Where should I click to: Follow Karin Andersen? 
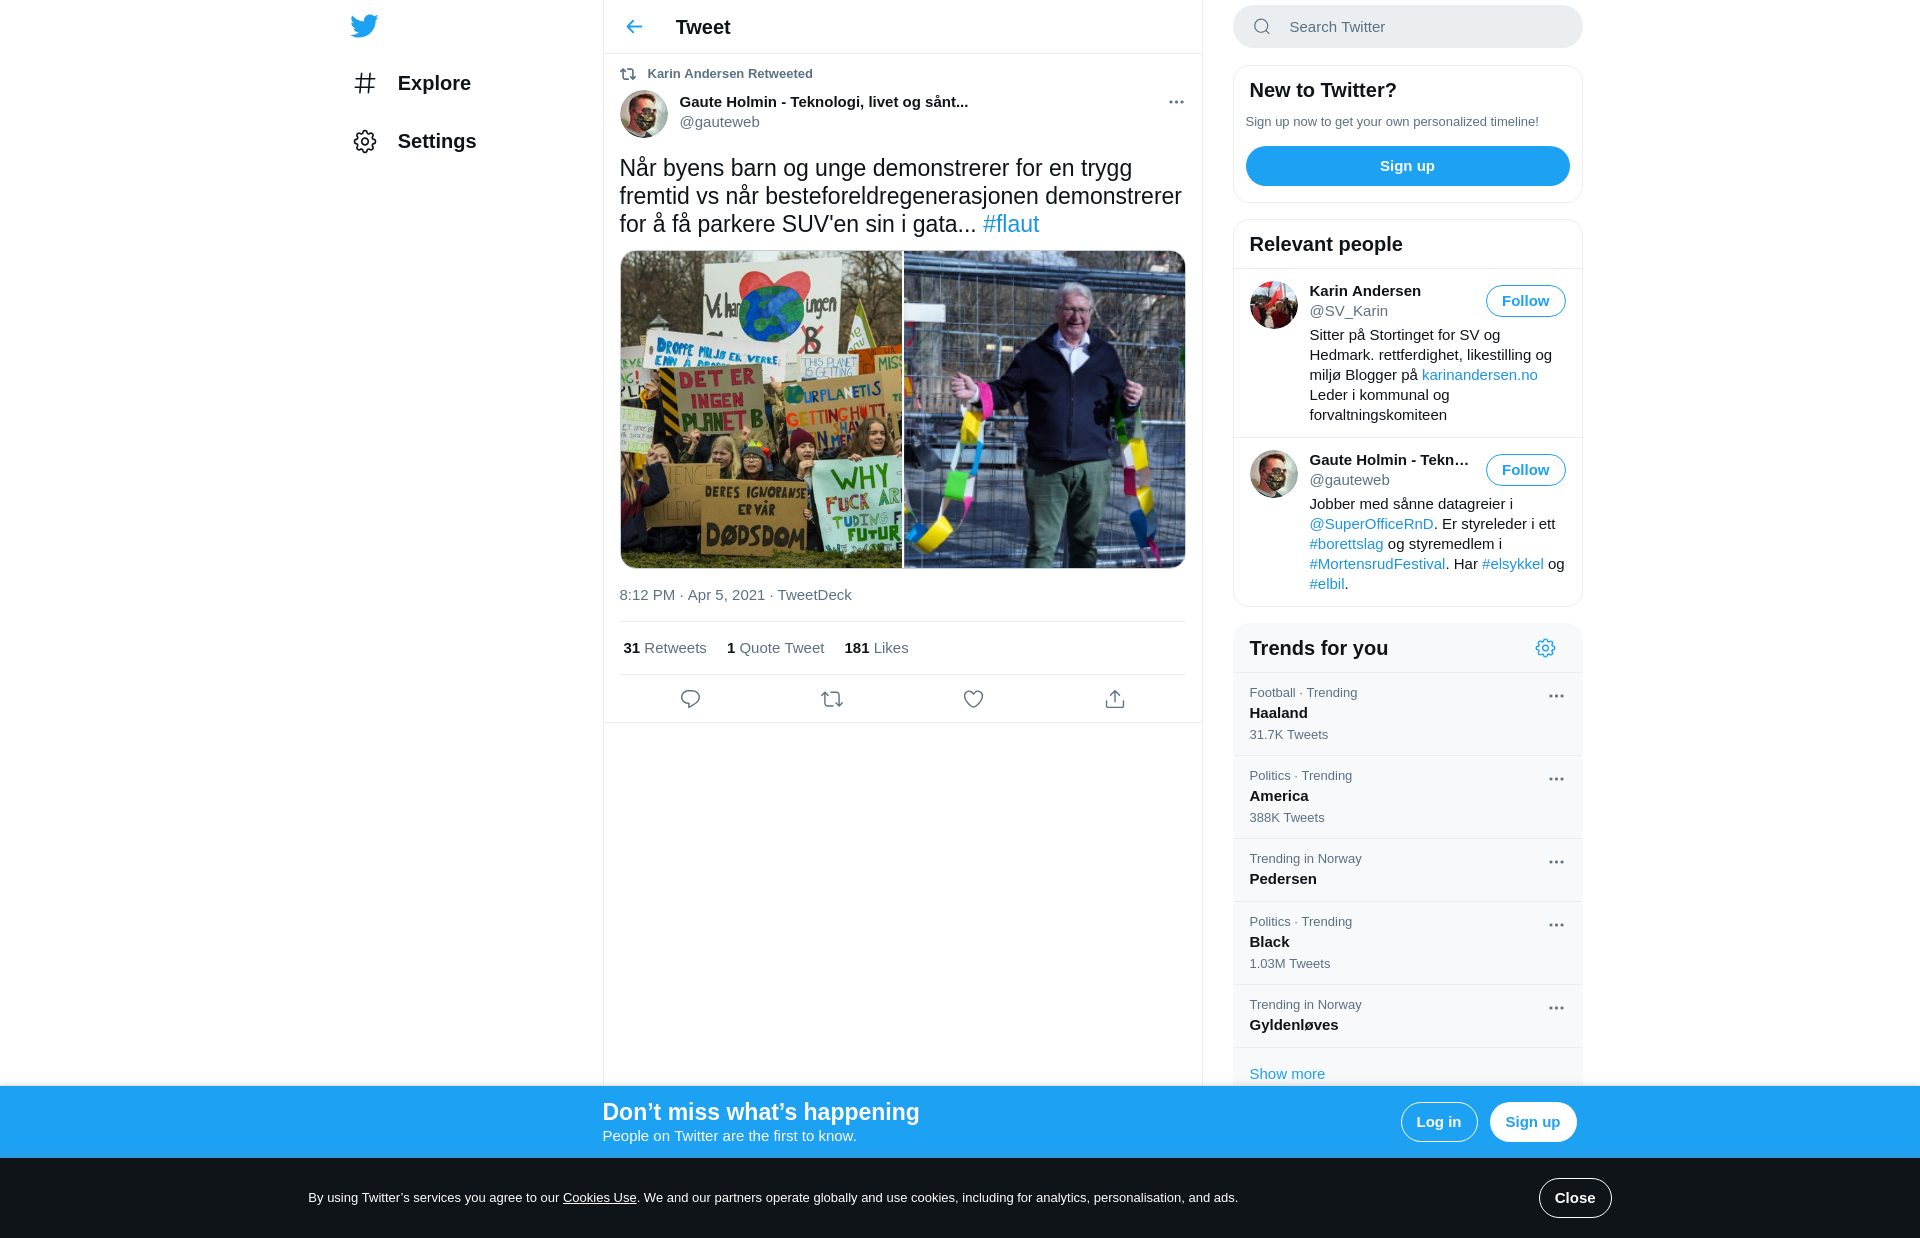pos(1525,301)
